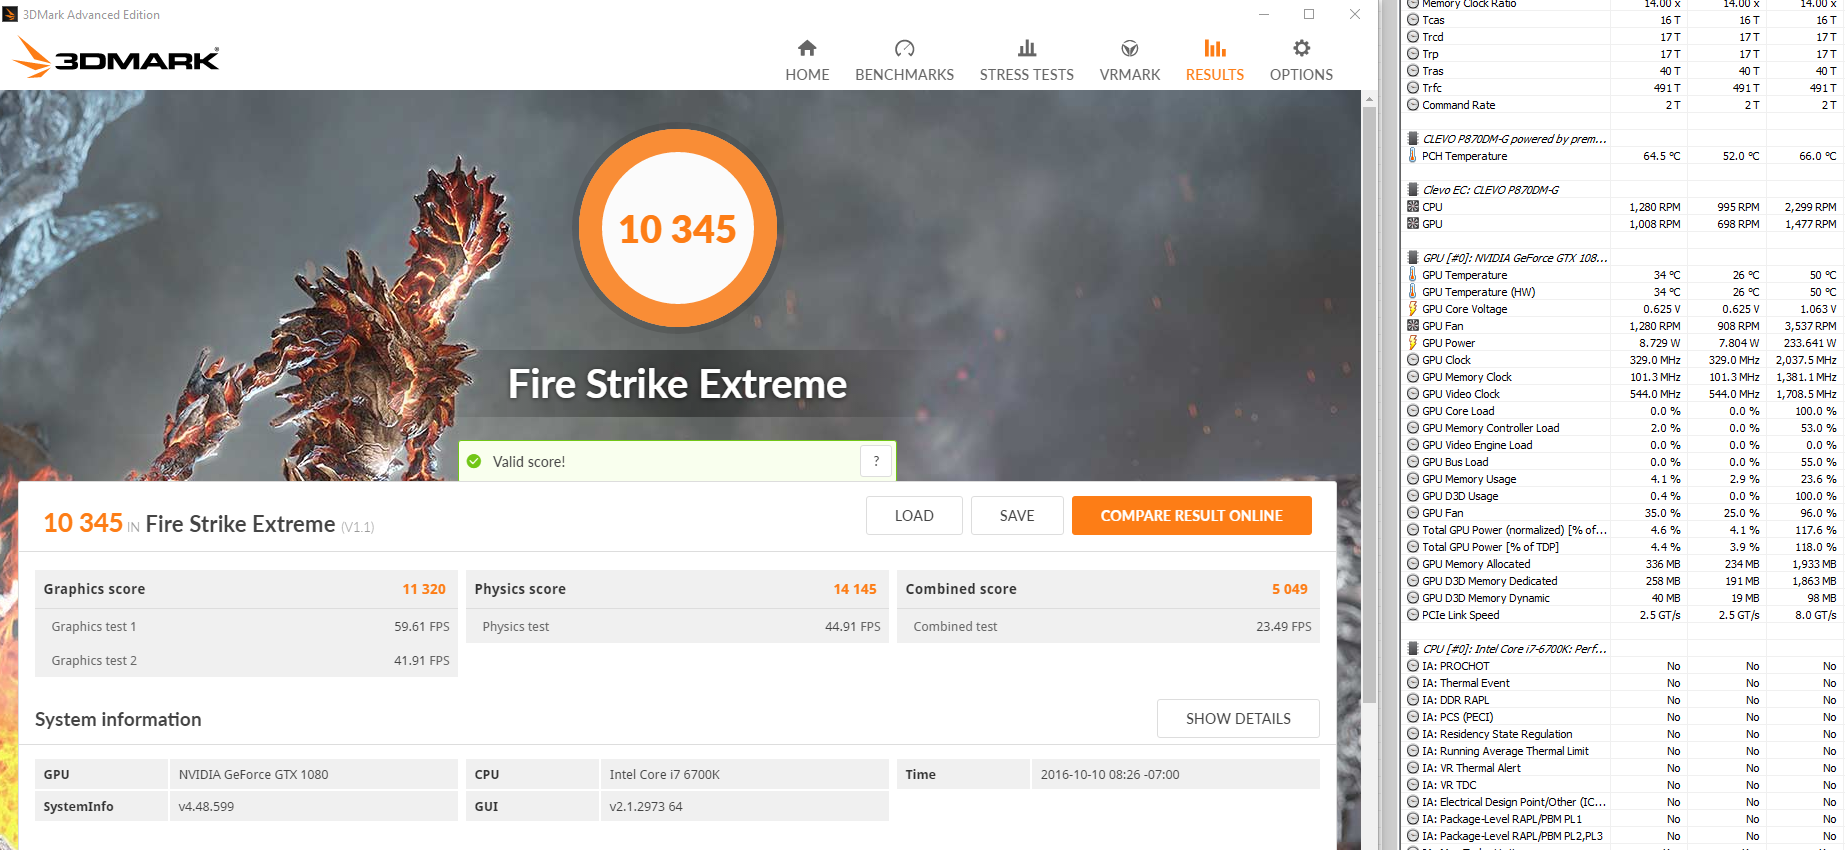1845x850 pixels.
Task: Click the GPU Core Voltage lightning icon
Action: point(1413,308)
